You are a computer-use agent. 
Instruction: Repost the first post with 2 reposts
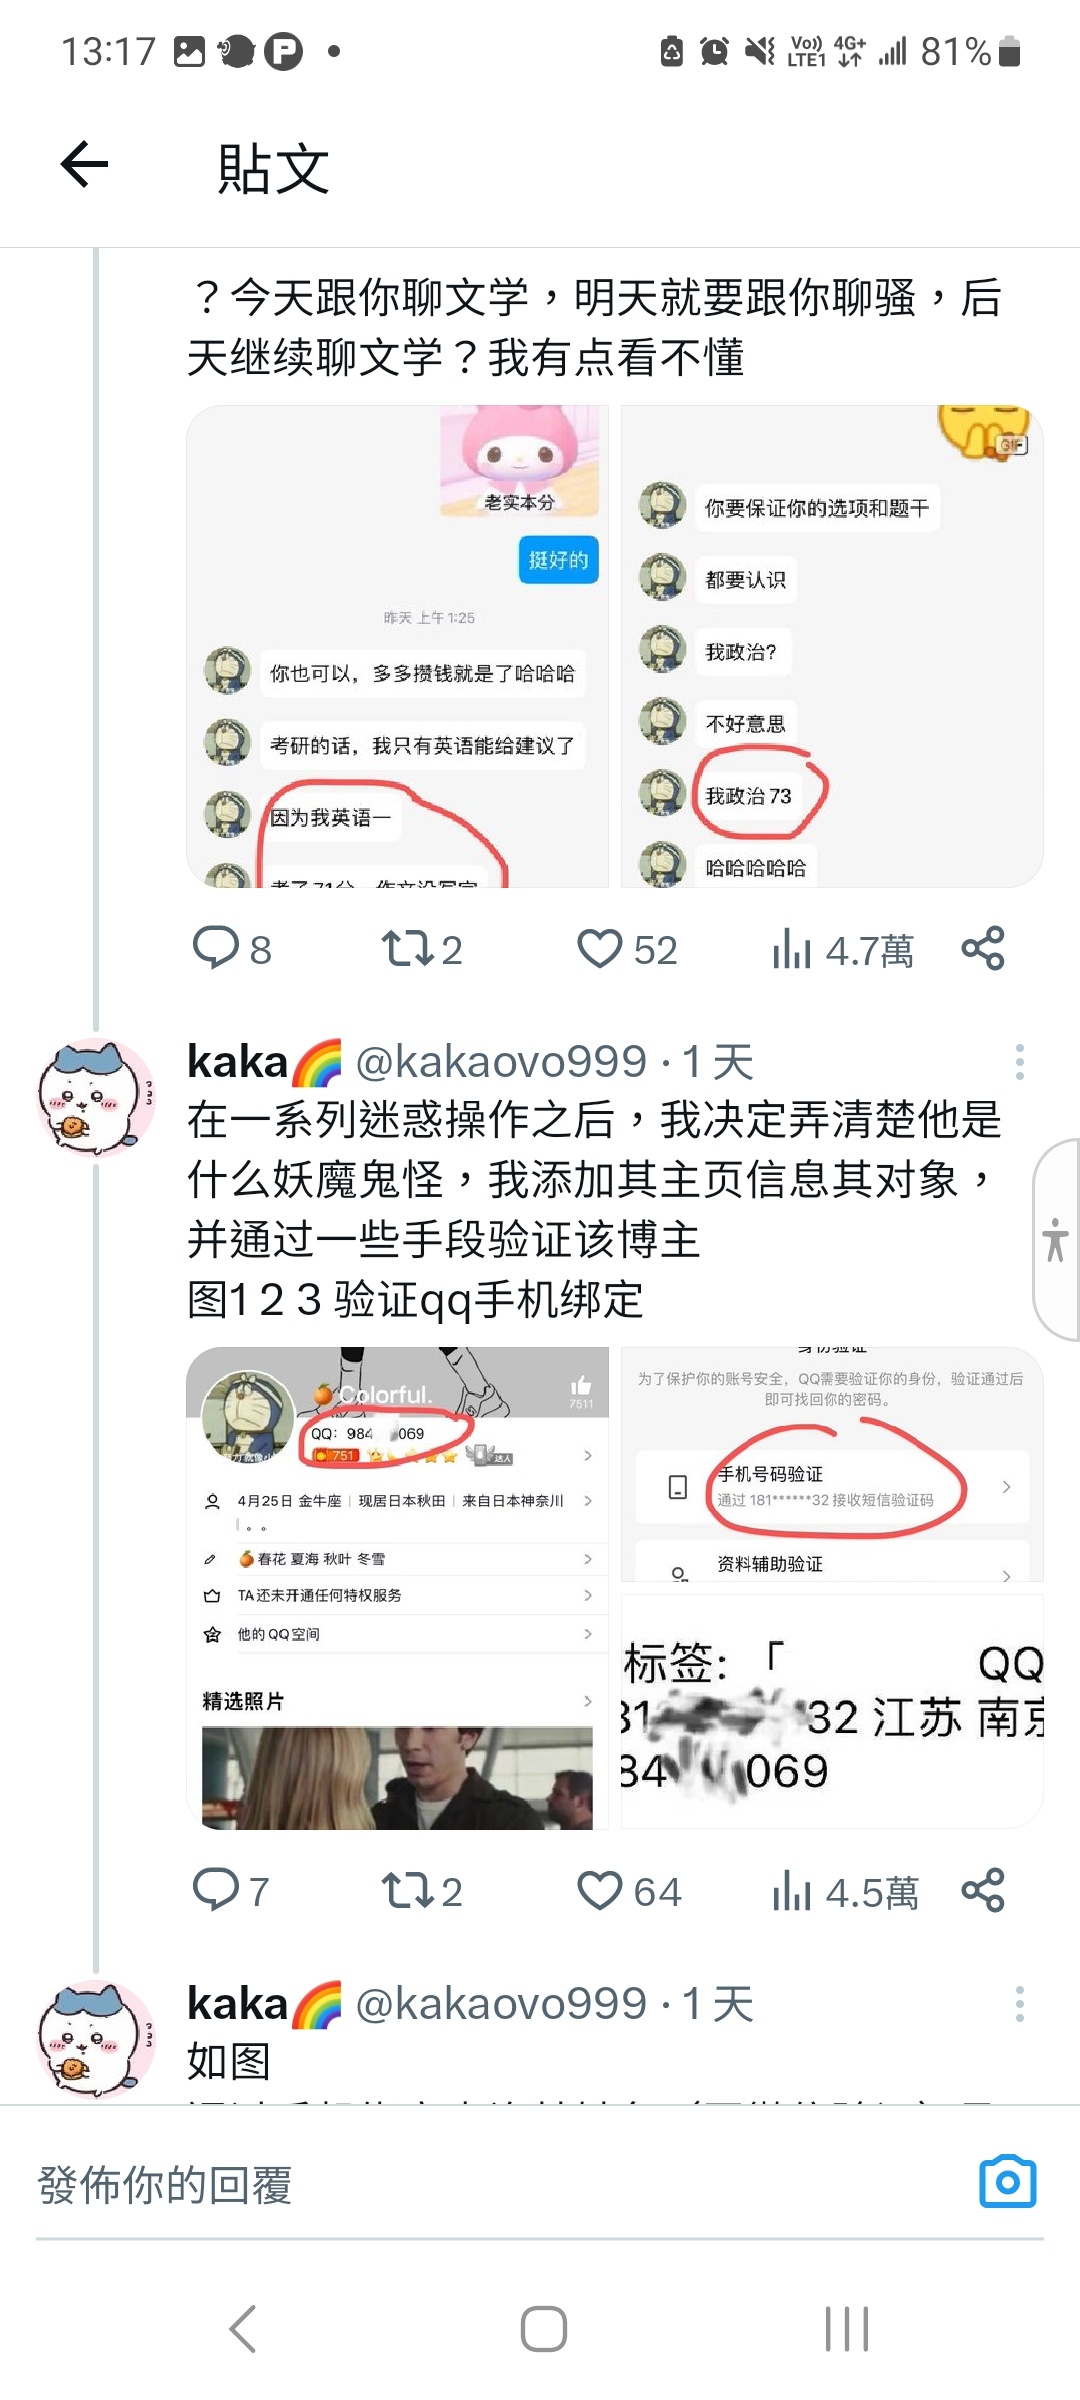(422, 949)
